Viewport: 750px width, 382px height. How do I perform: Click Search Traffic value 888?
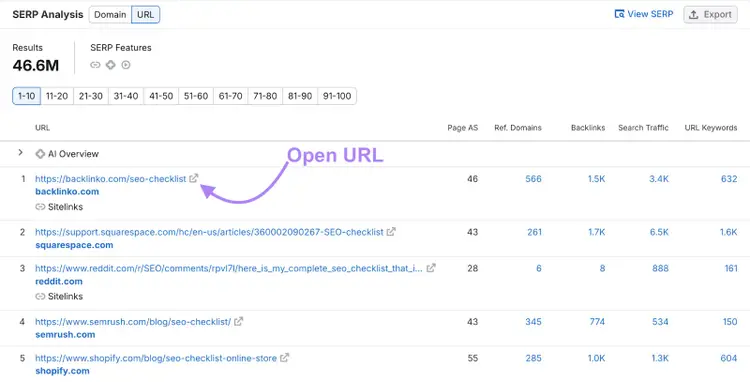[660, 268]
